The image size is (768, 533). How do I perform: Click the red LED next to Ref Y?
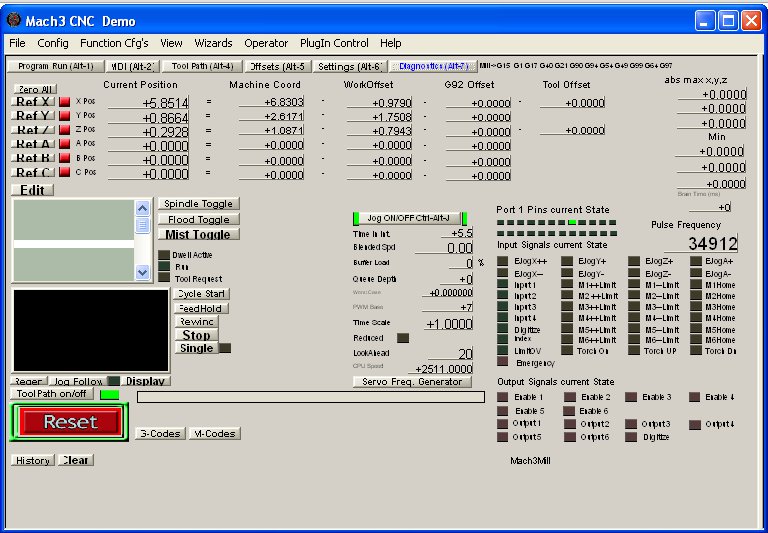(x=65, y=116)
